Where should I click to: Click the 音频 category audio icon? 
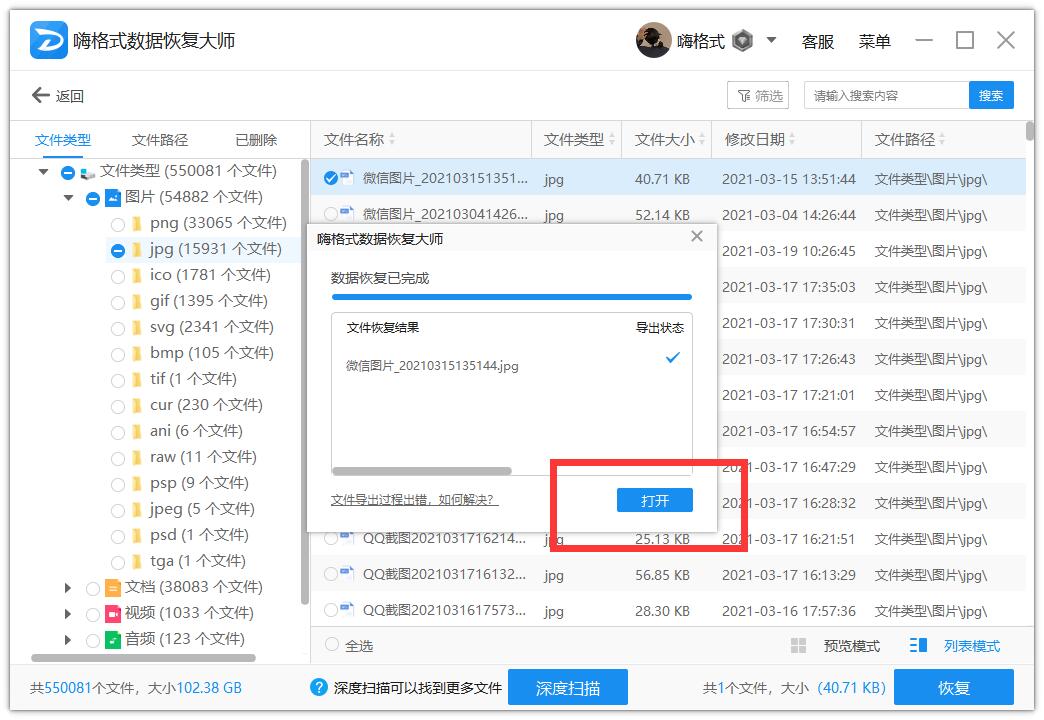pos(113,639)
